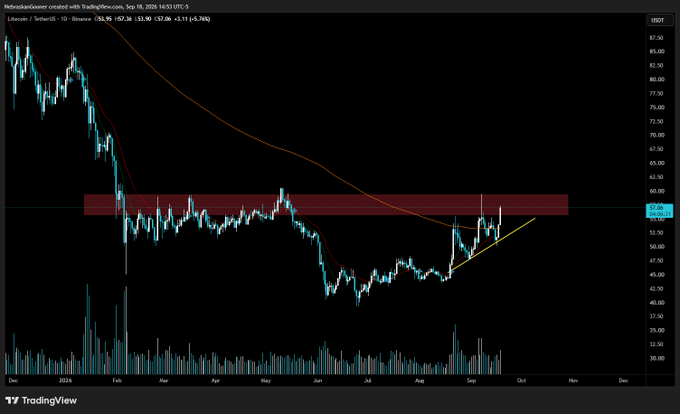Click the 65.00 price axis label
The width and height of the screenshot is (680, 414).
click(657, 163)
